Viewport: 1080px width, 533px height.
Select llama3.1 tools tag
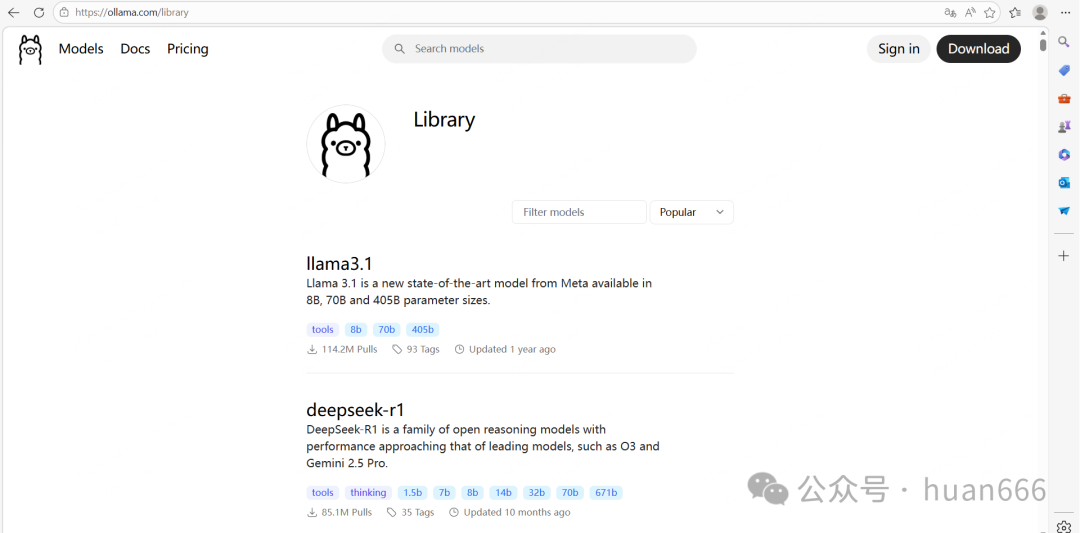coord(322,330)
